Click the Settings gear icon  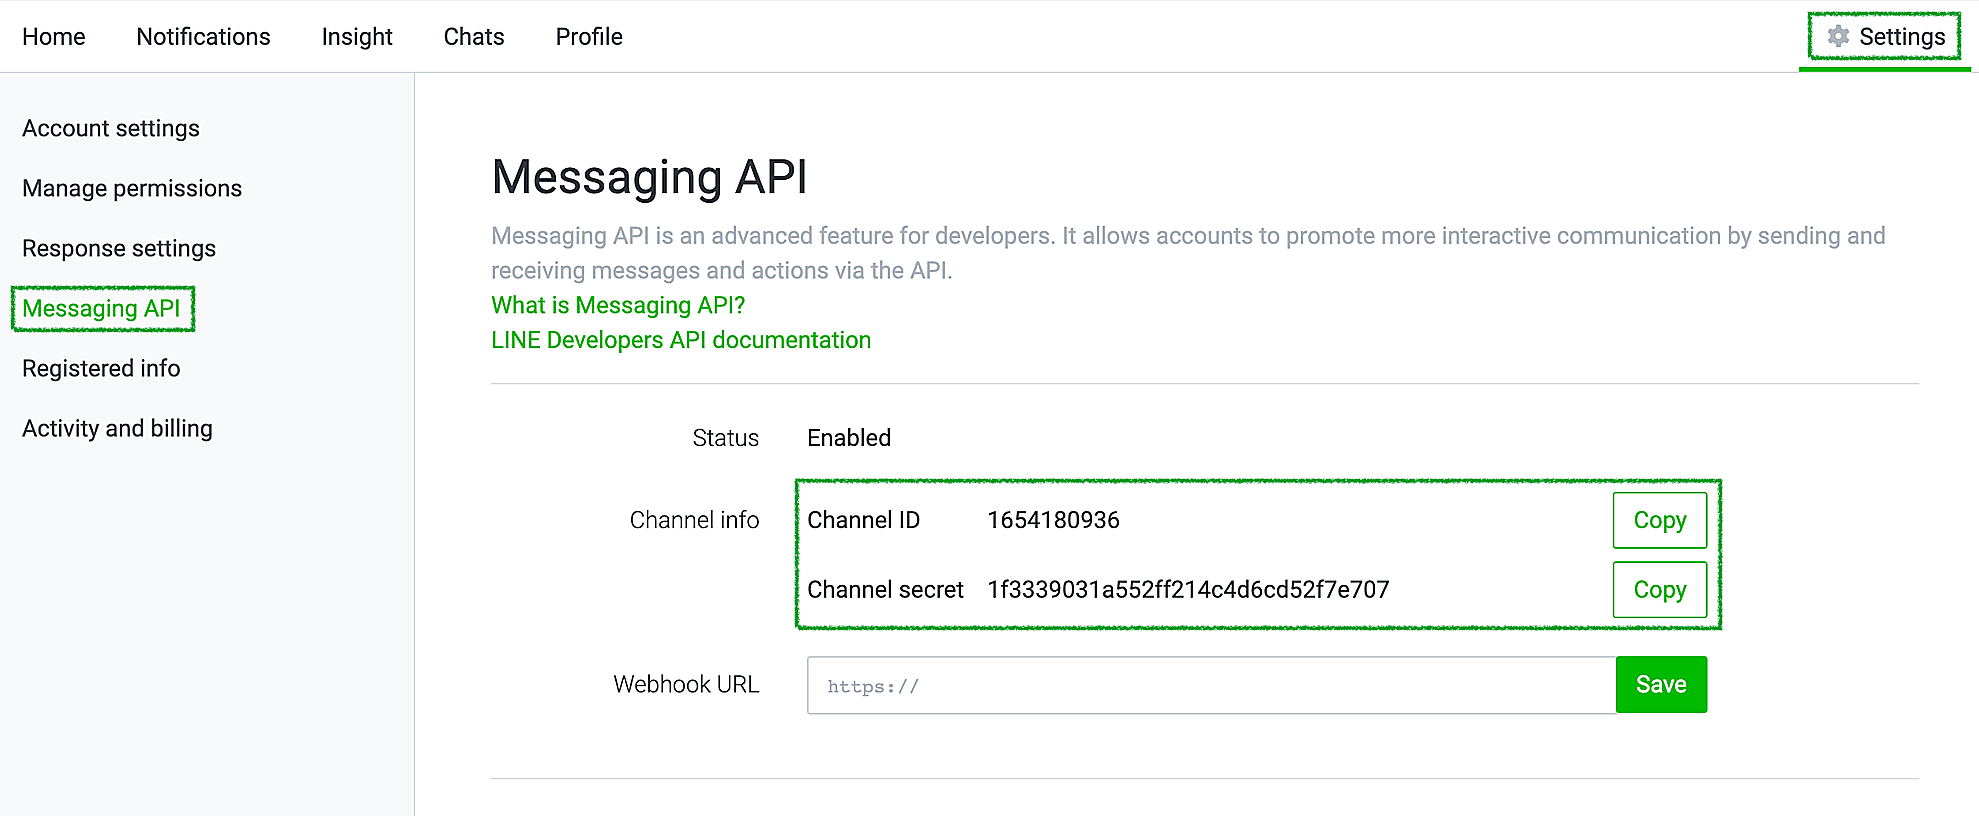1837,37
